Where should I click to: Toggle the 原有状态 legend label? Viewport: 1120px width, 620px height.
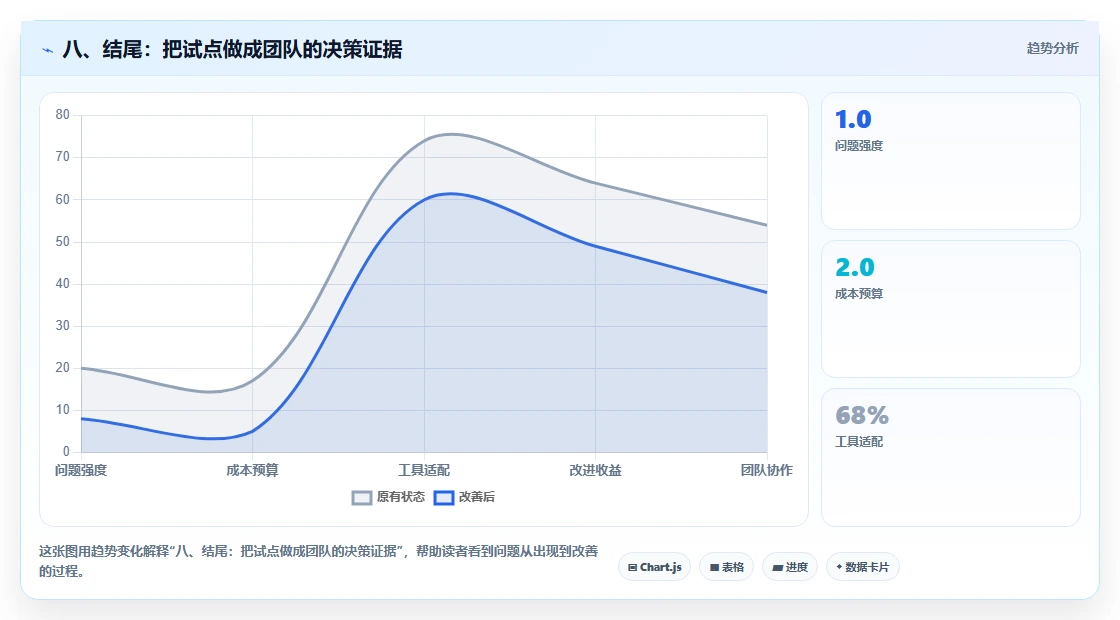(401, 497)
